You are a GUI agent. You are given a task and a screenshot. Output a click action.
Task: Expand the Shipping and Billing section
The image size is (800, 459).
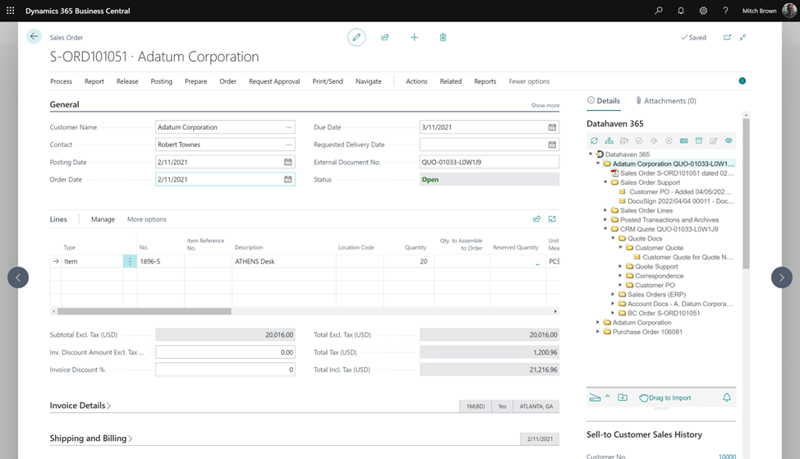(x=91, y=438)
